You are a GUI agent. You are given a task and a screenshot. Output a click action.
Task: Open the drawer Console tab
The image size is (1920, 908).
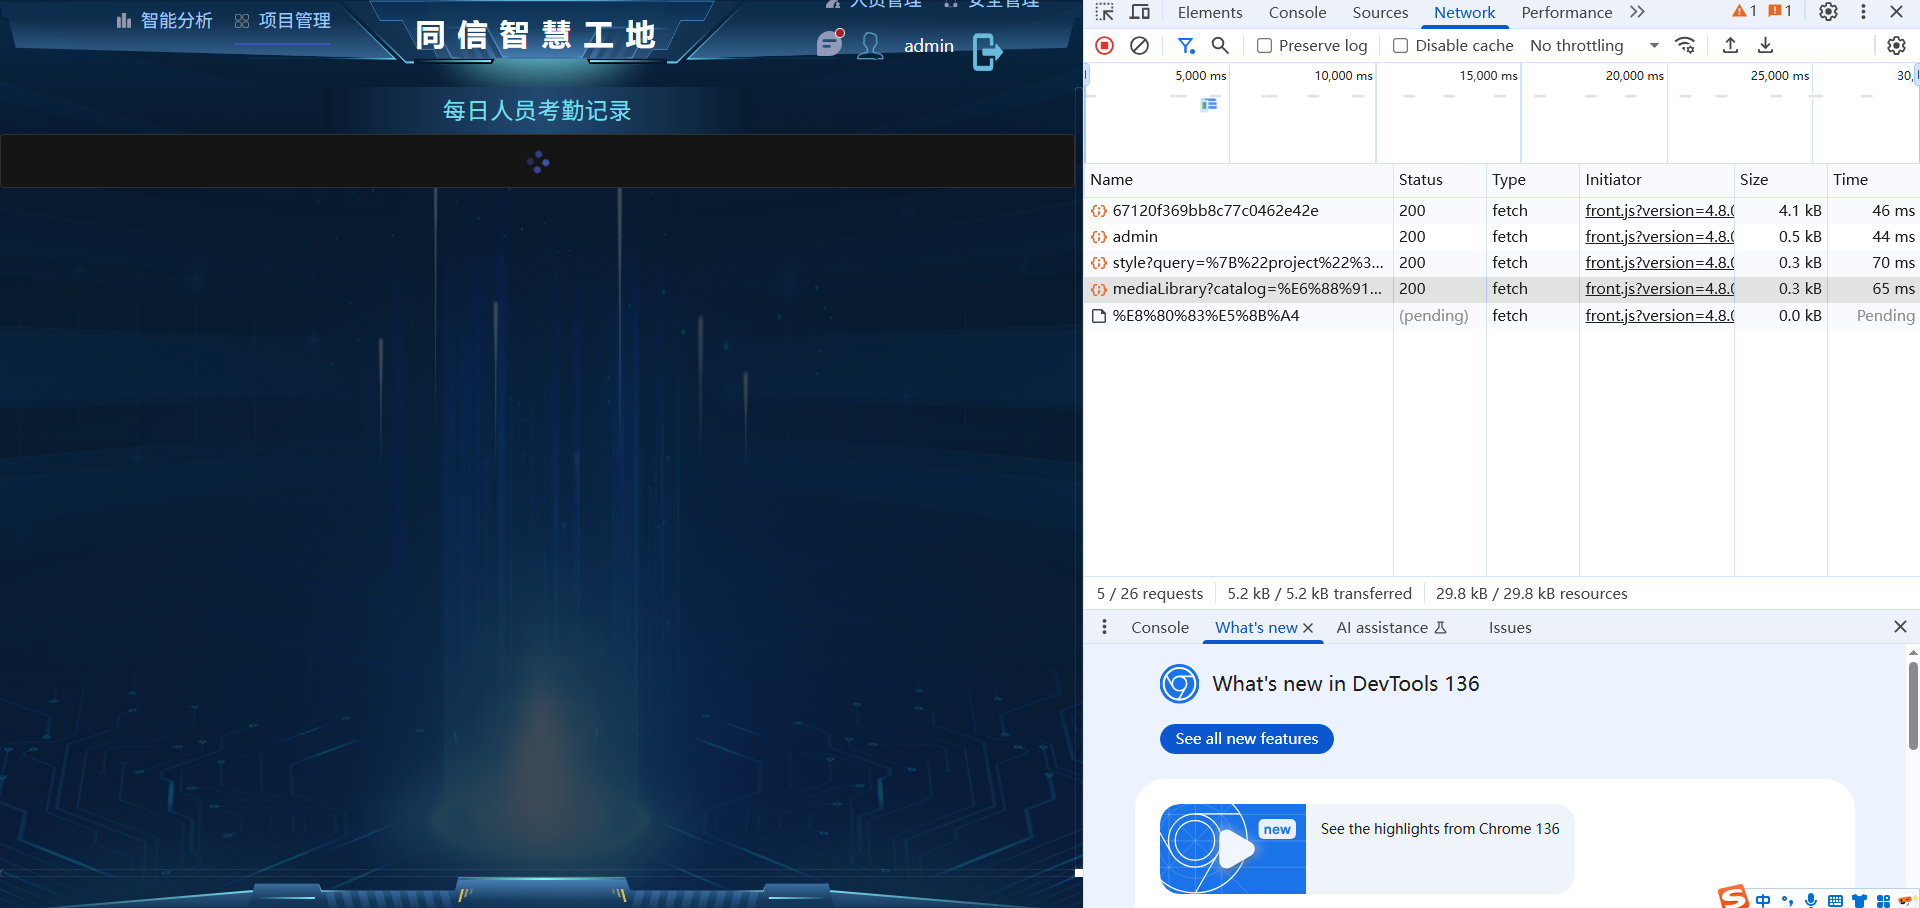tap(1160, 628)
